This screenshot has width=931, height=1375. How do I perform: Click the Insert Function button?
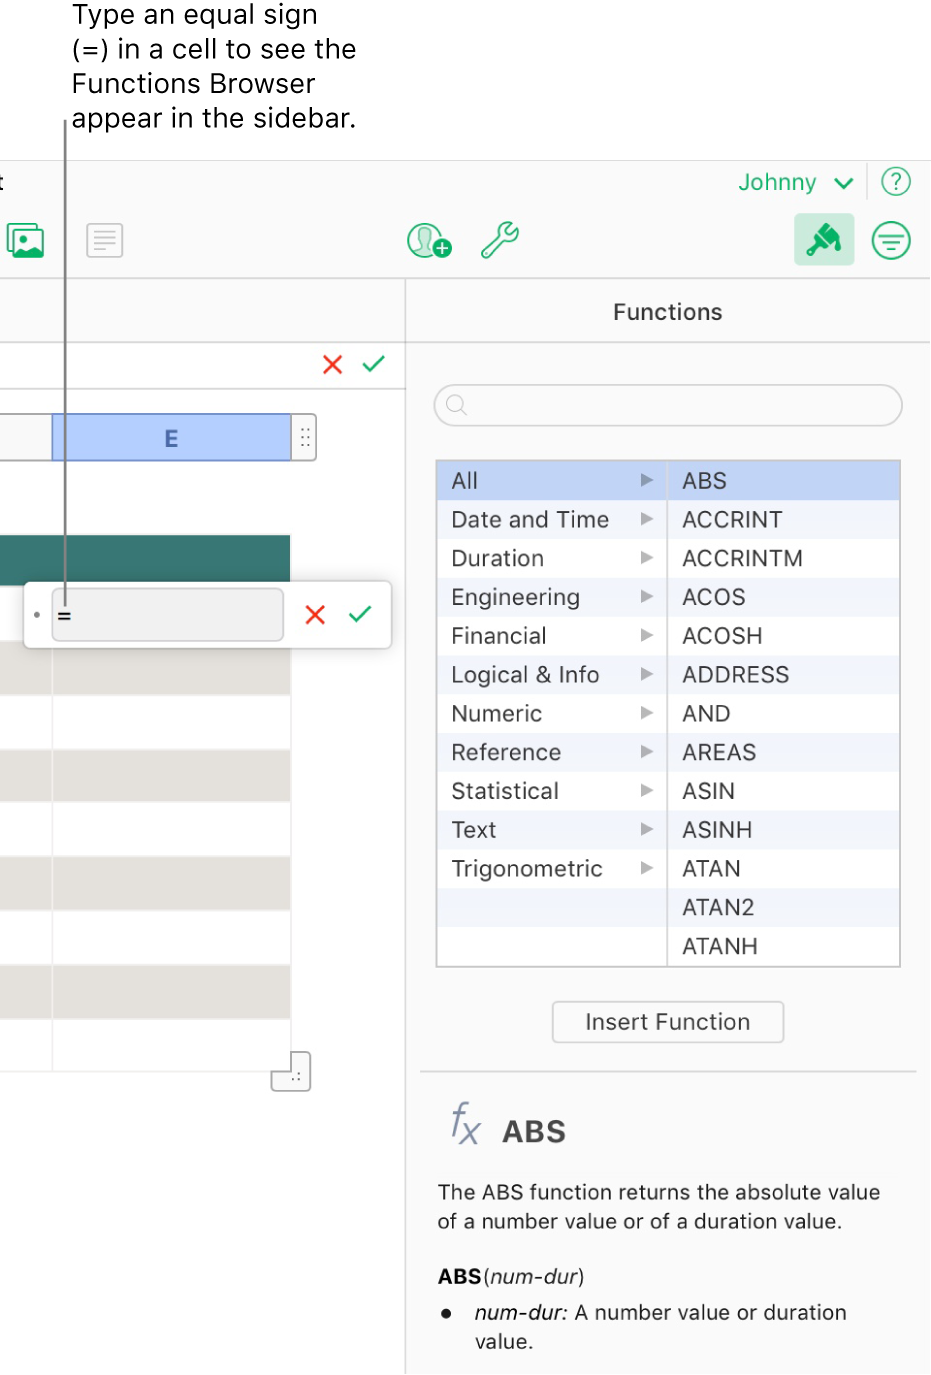(x=667, y=1022)
